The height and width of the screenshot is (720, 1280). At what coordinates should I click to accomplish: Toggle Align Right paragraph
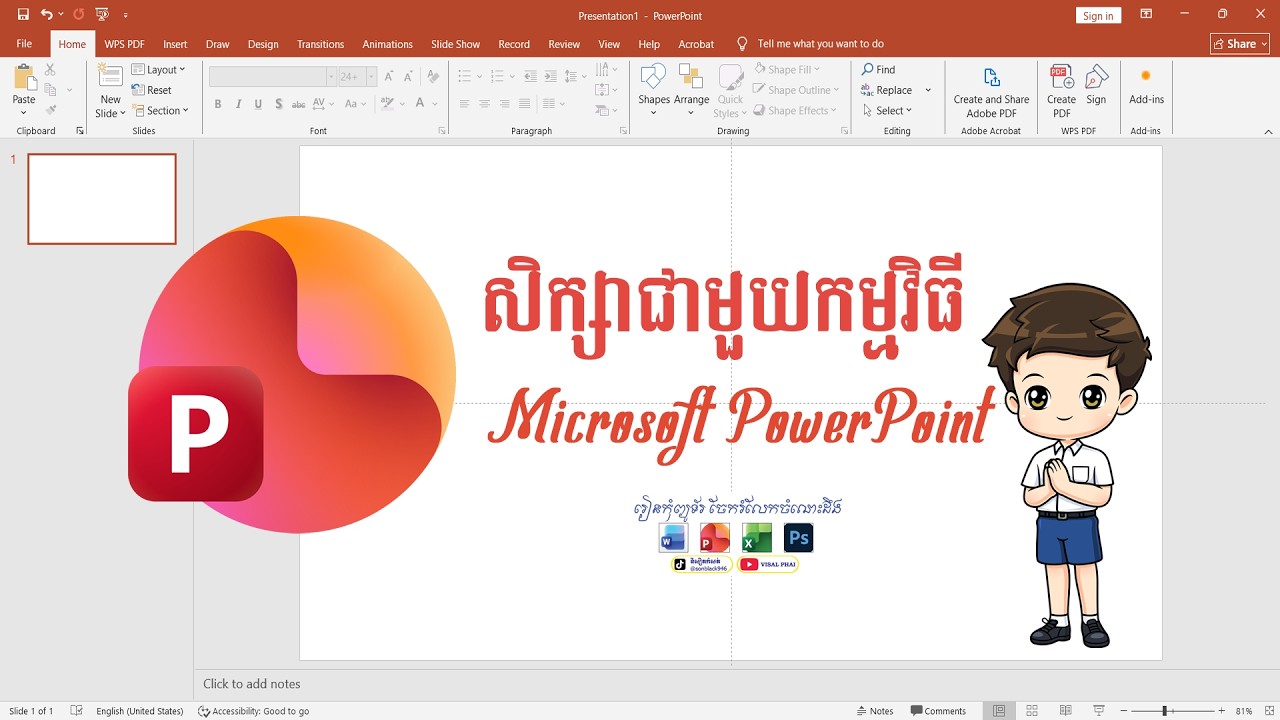click(x=506, y=104)
